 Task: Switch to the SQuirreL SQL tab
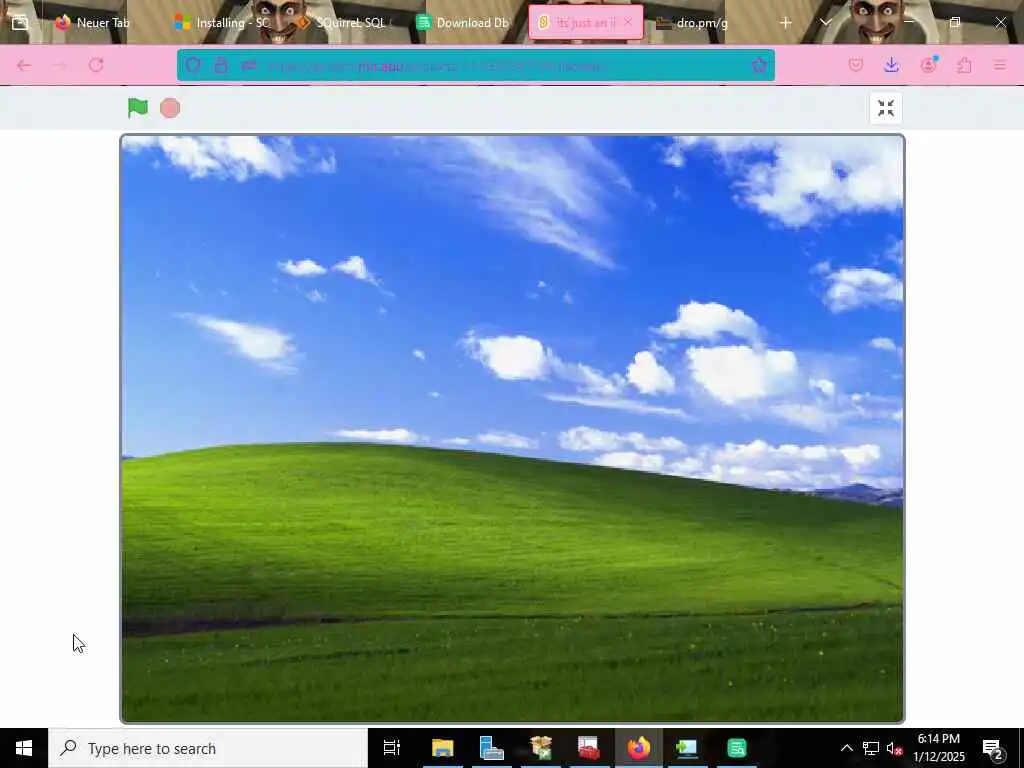click(x=343, y=23)
